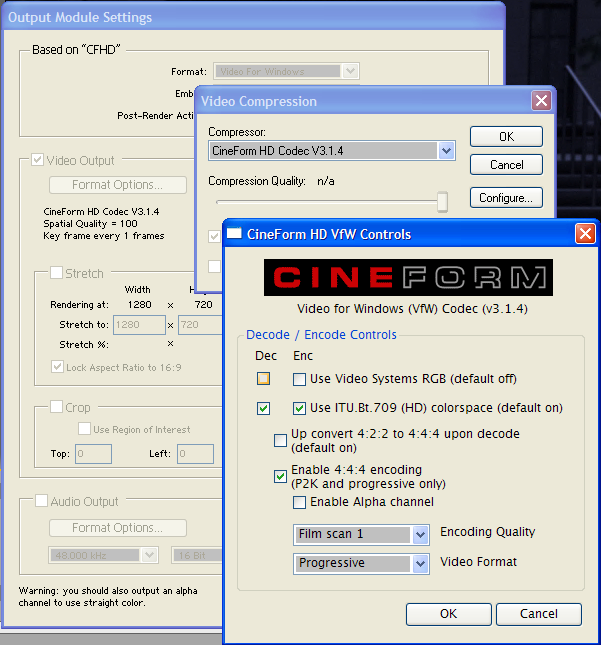601x645 pixels.
Task: Click the Compression Quality slider handle
Action: click(x=442, y=202)
